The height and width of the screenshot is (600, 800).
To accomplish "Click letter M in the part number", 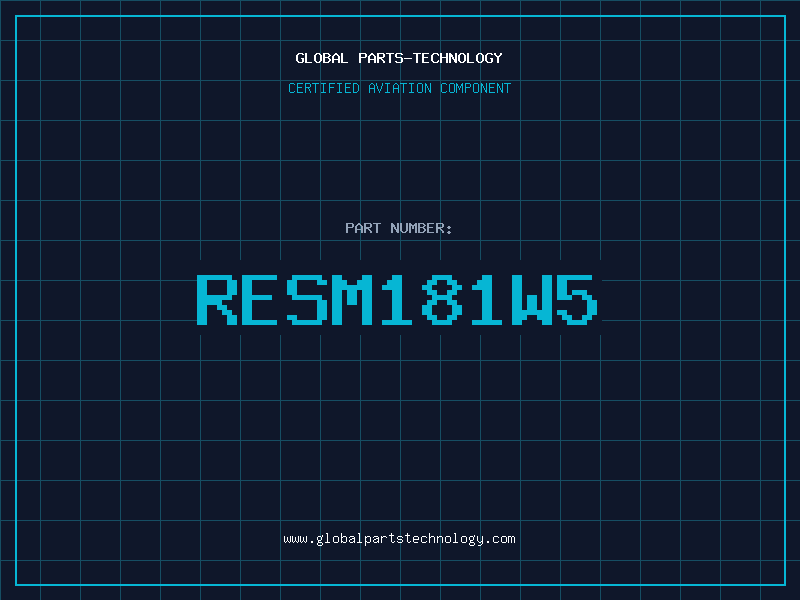I will pyautogui.click(x=353, y=300).
